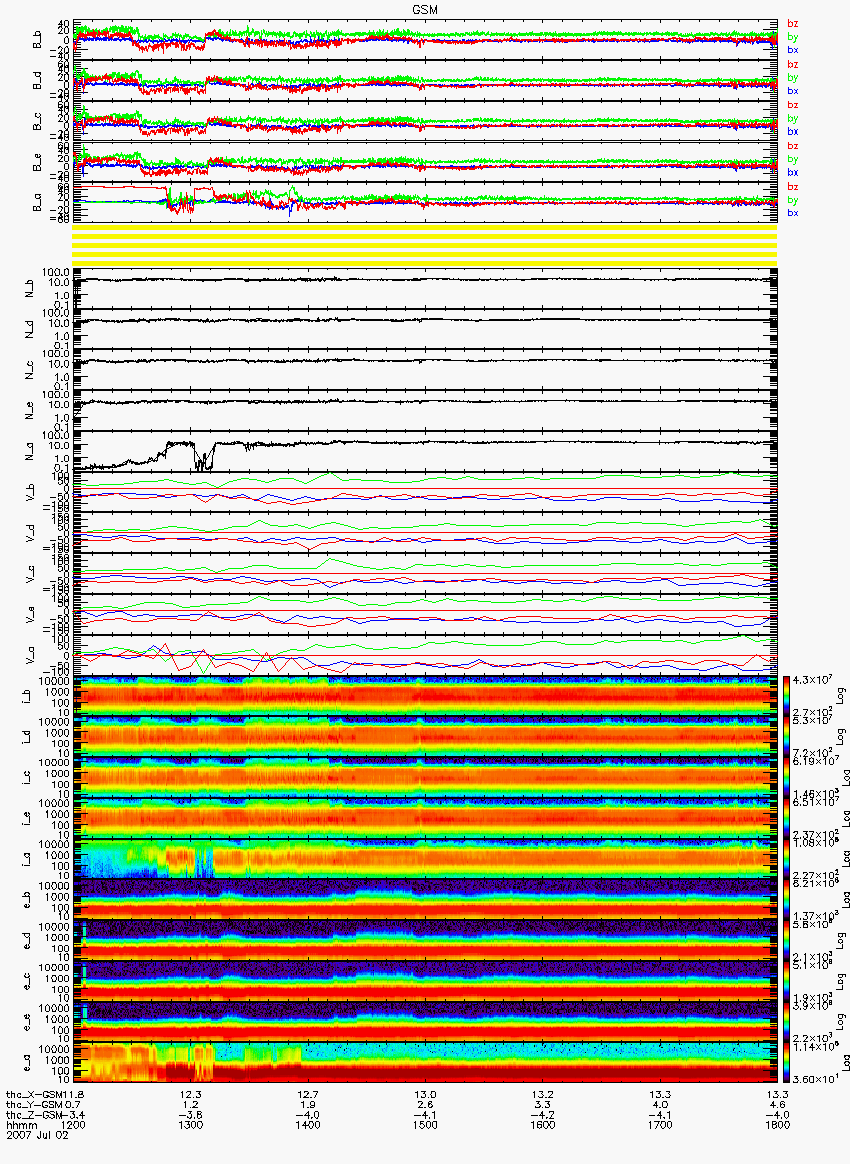Click the 1600 time tick label
This screenshot has width=850, height=1164.
543,1125
